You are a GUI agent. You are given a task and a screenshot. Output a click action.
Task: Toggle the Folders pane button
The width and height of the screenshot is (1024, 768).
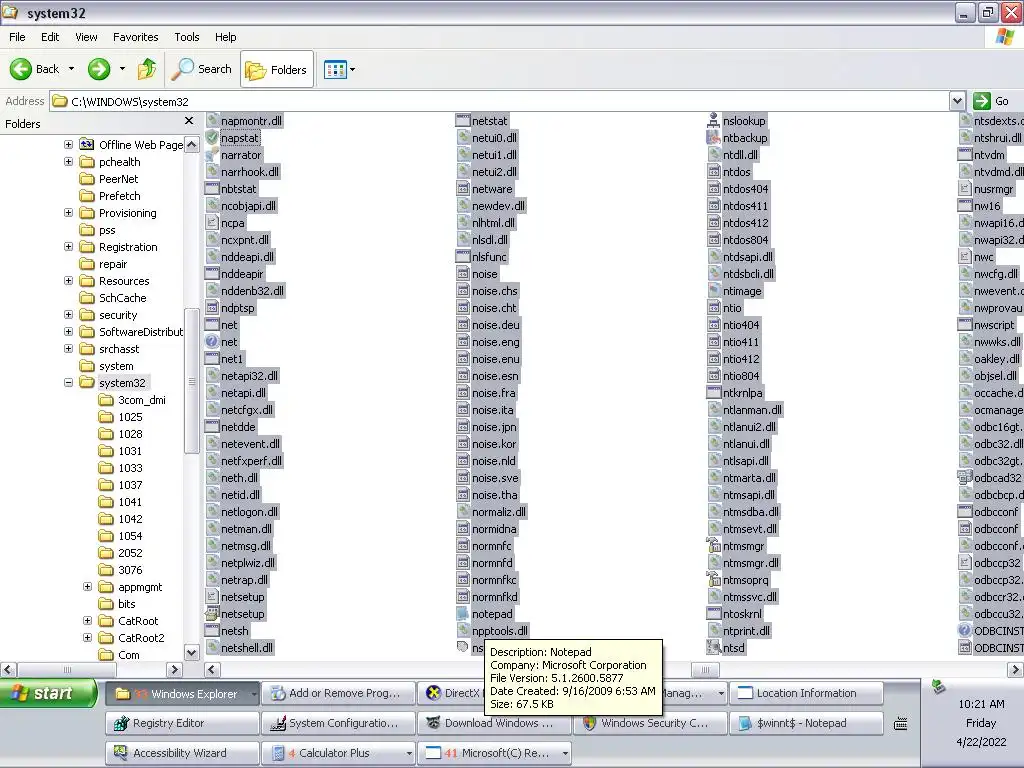pos(277,69)
